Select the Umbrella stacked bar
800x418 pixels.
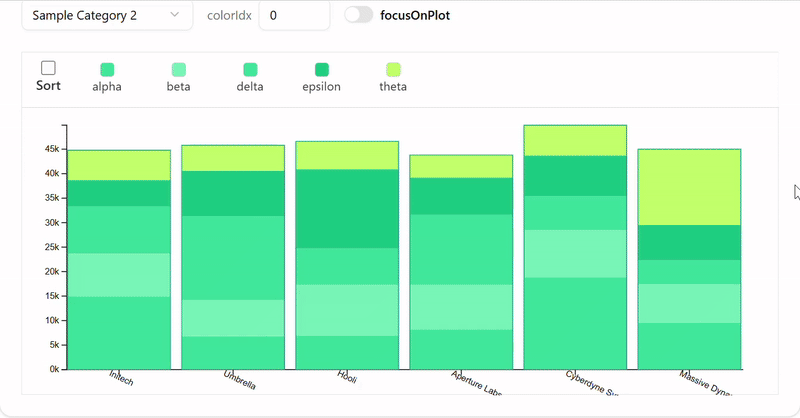232,258
